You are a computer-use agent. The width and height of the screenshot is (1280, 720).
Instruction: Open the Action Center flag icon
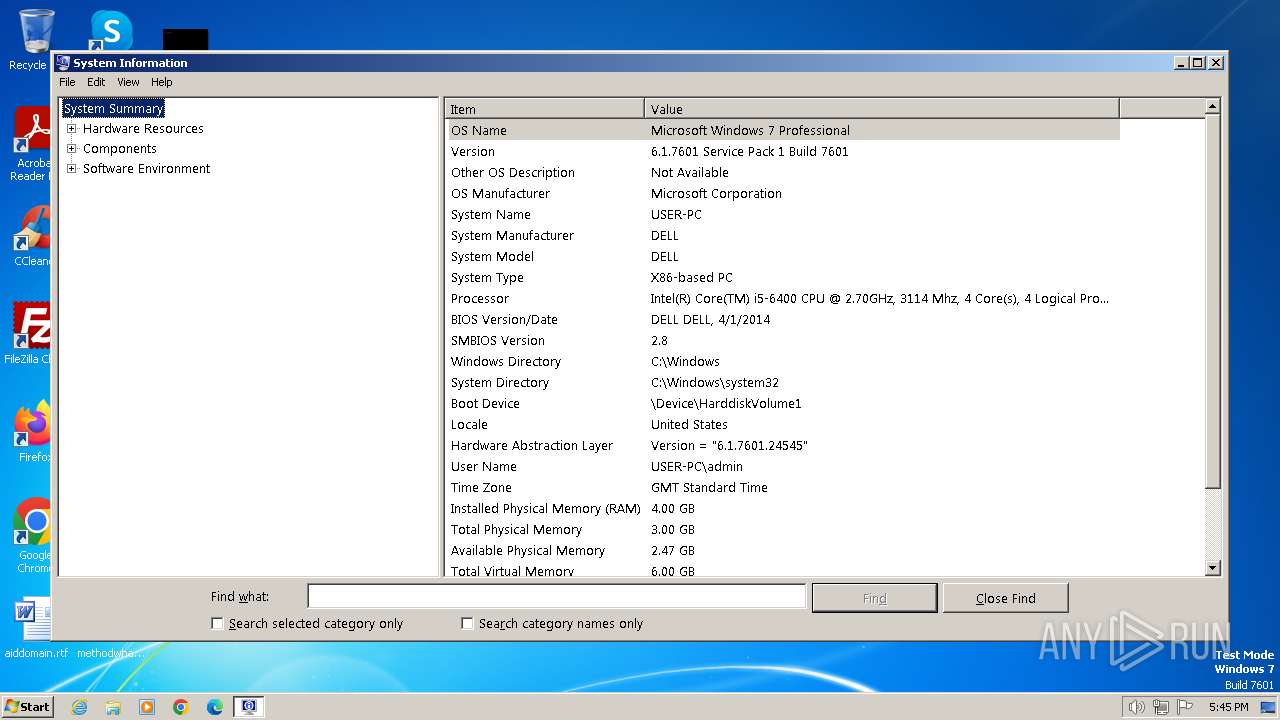[1183, 707]
